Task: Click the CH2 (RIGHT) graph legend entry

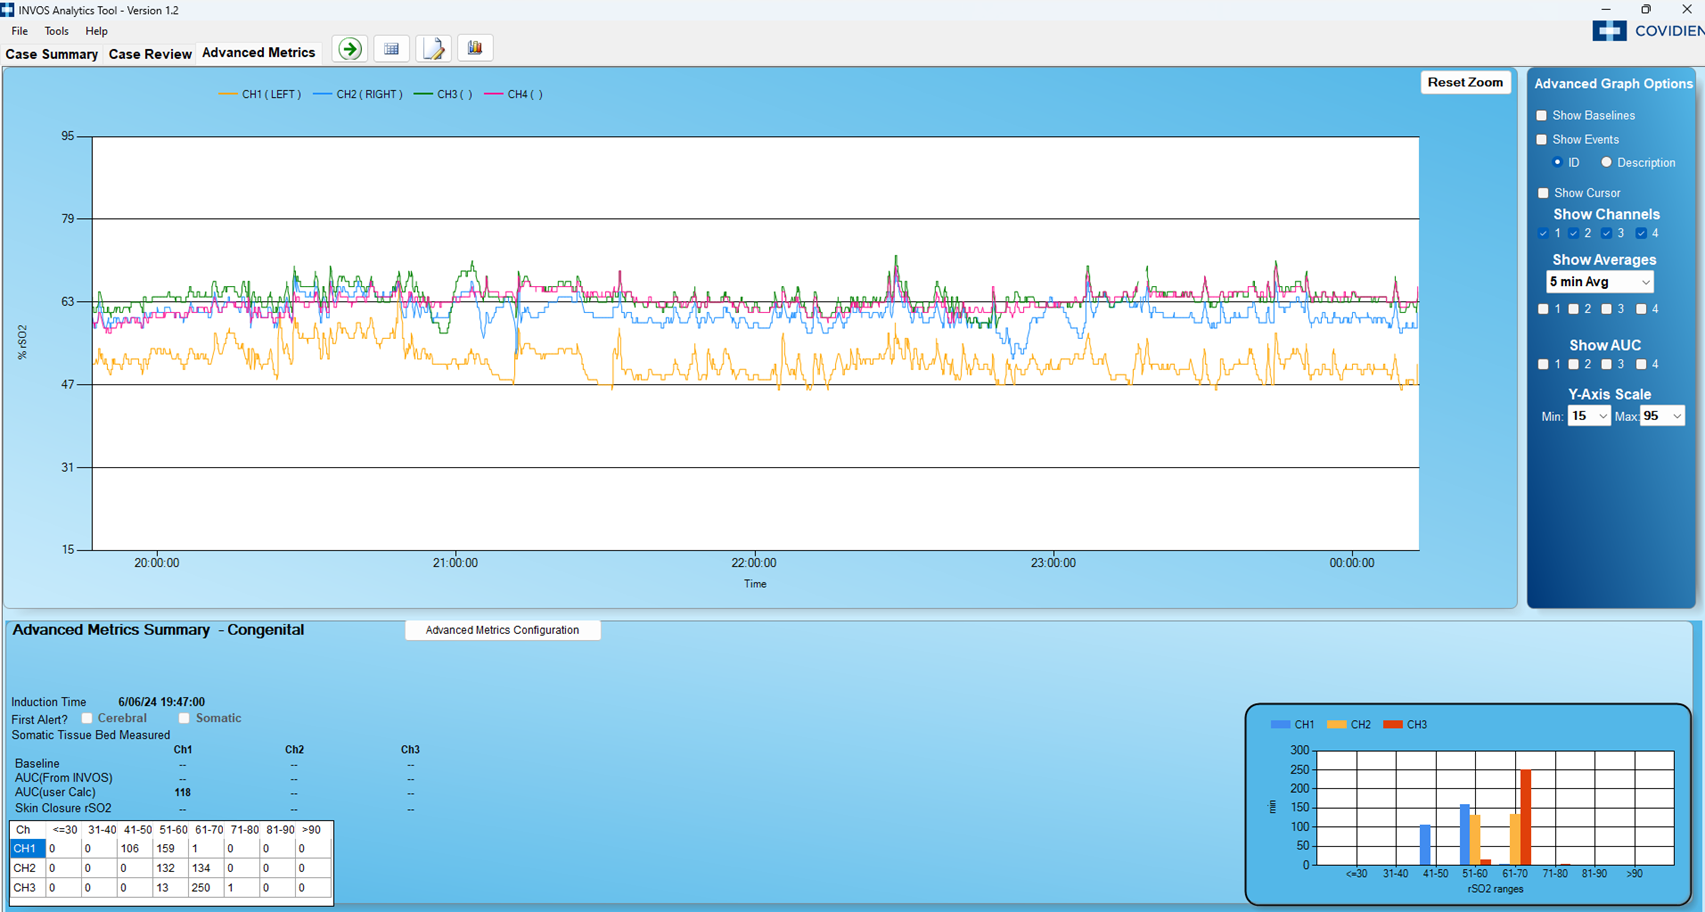Action: (358, 94)
